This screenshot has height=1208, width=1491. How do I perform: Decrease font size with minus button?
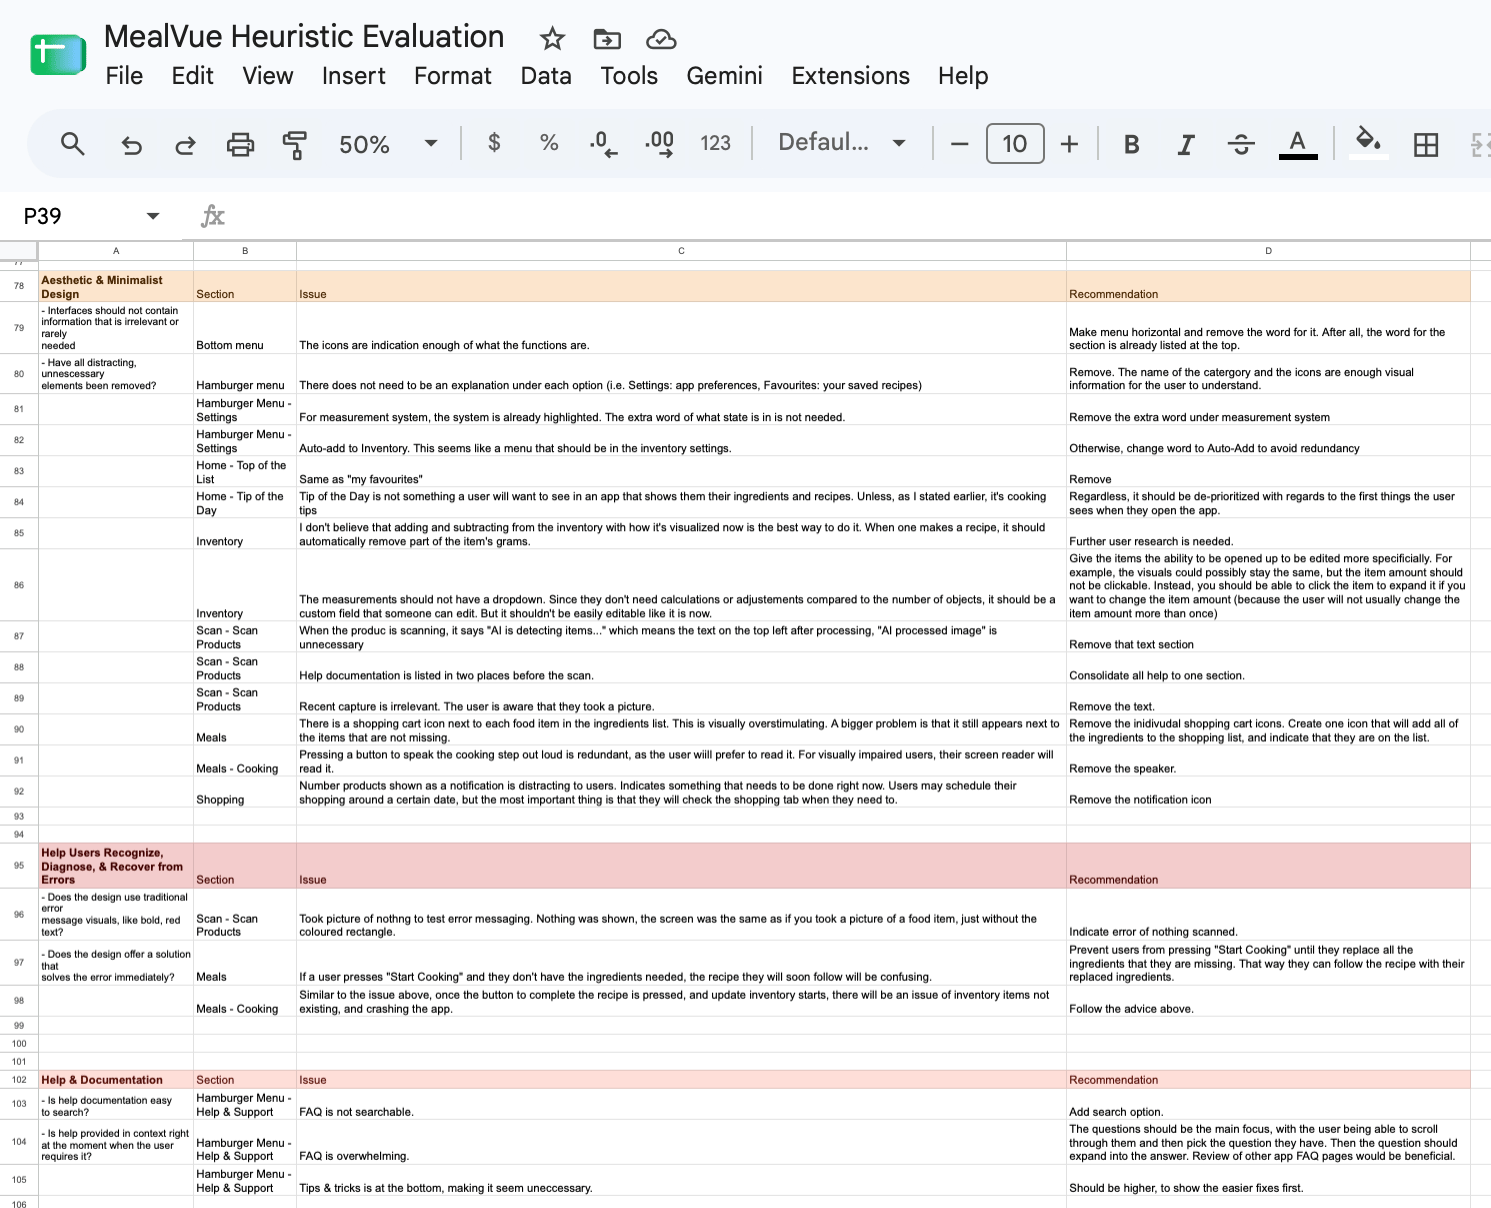[x=960, y=144]
